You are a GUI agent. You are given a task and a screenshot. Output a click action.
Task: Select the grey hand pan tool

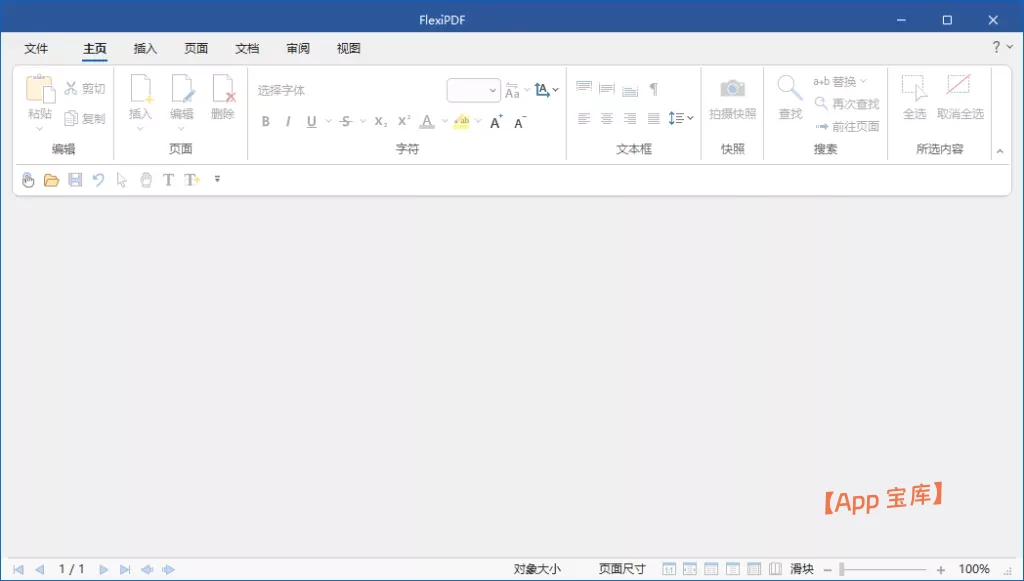pos(146,180)
